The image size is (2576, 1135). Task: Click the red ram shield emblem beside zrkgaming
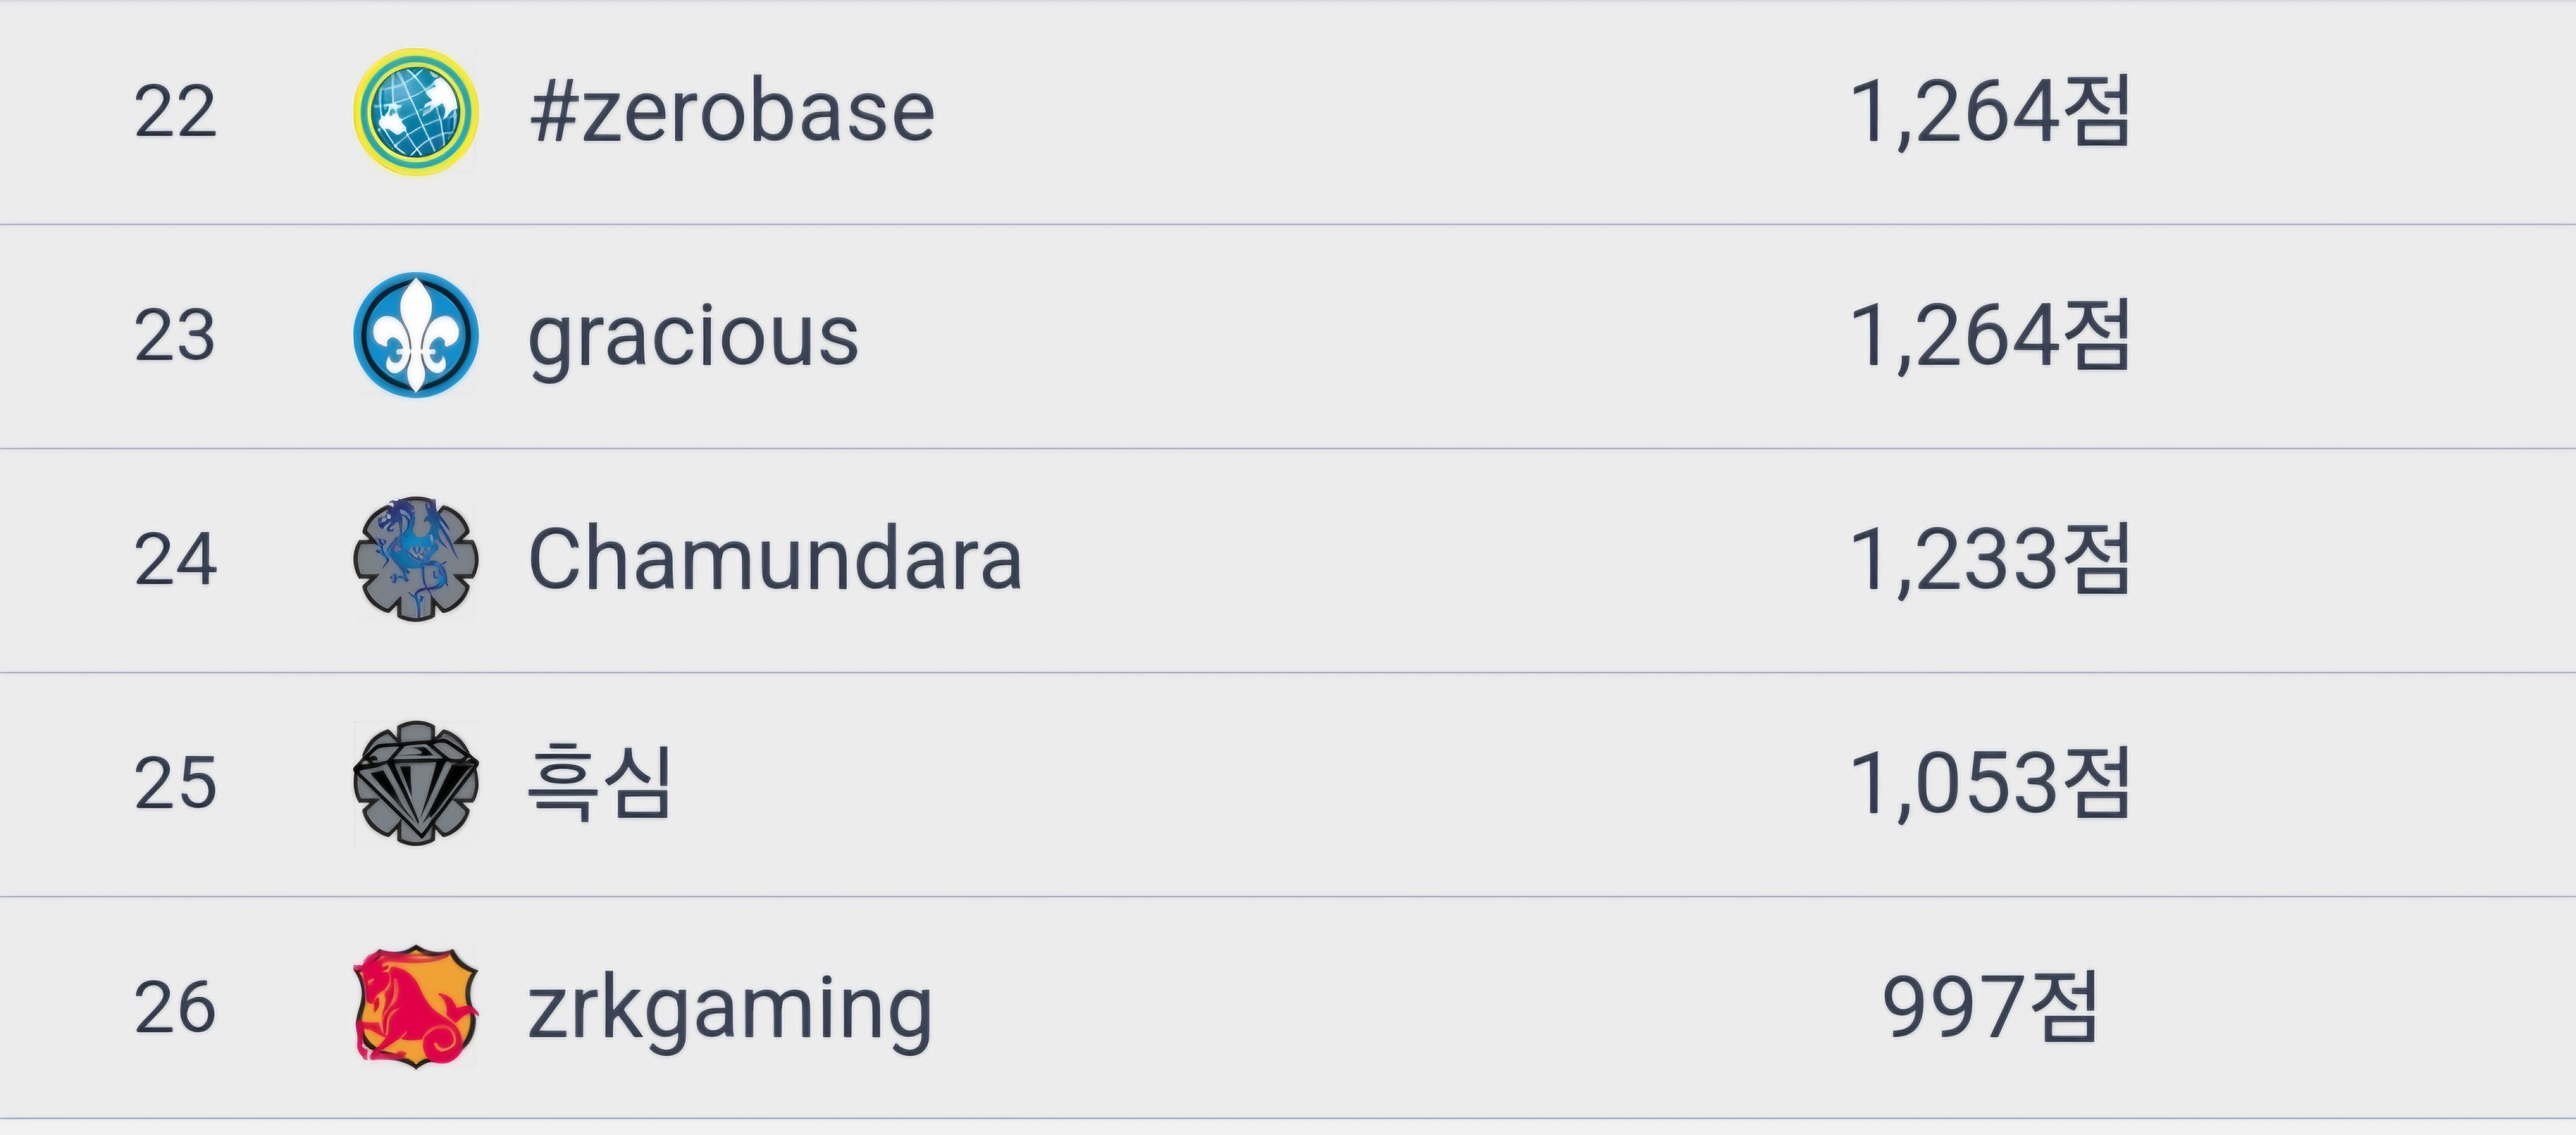coord(416,1007)
